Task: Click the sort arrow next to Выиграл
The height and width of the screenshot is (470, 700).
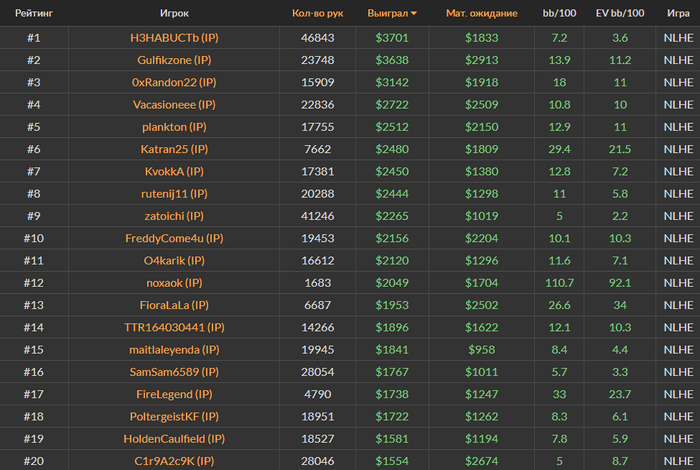Action: 414,14
